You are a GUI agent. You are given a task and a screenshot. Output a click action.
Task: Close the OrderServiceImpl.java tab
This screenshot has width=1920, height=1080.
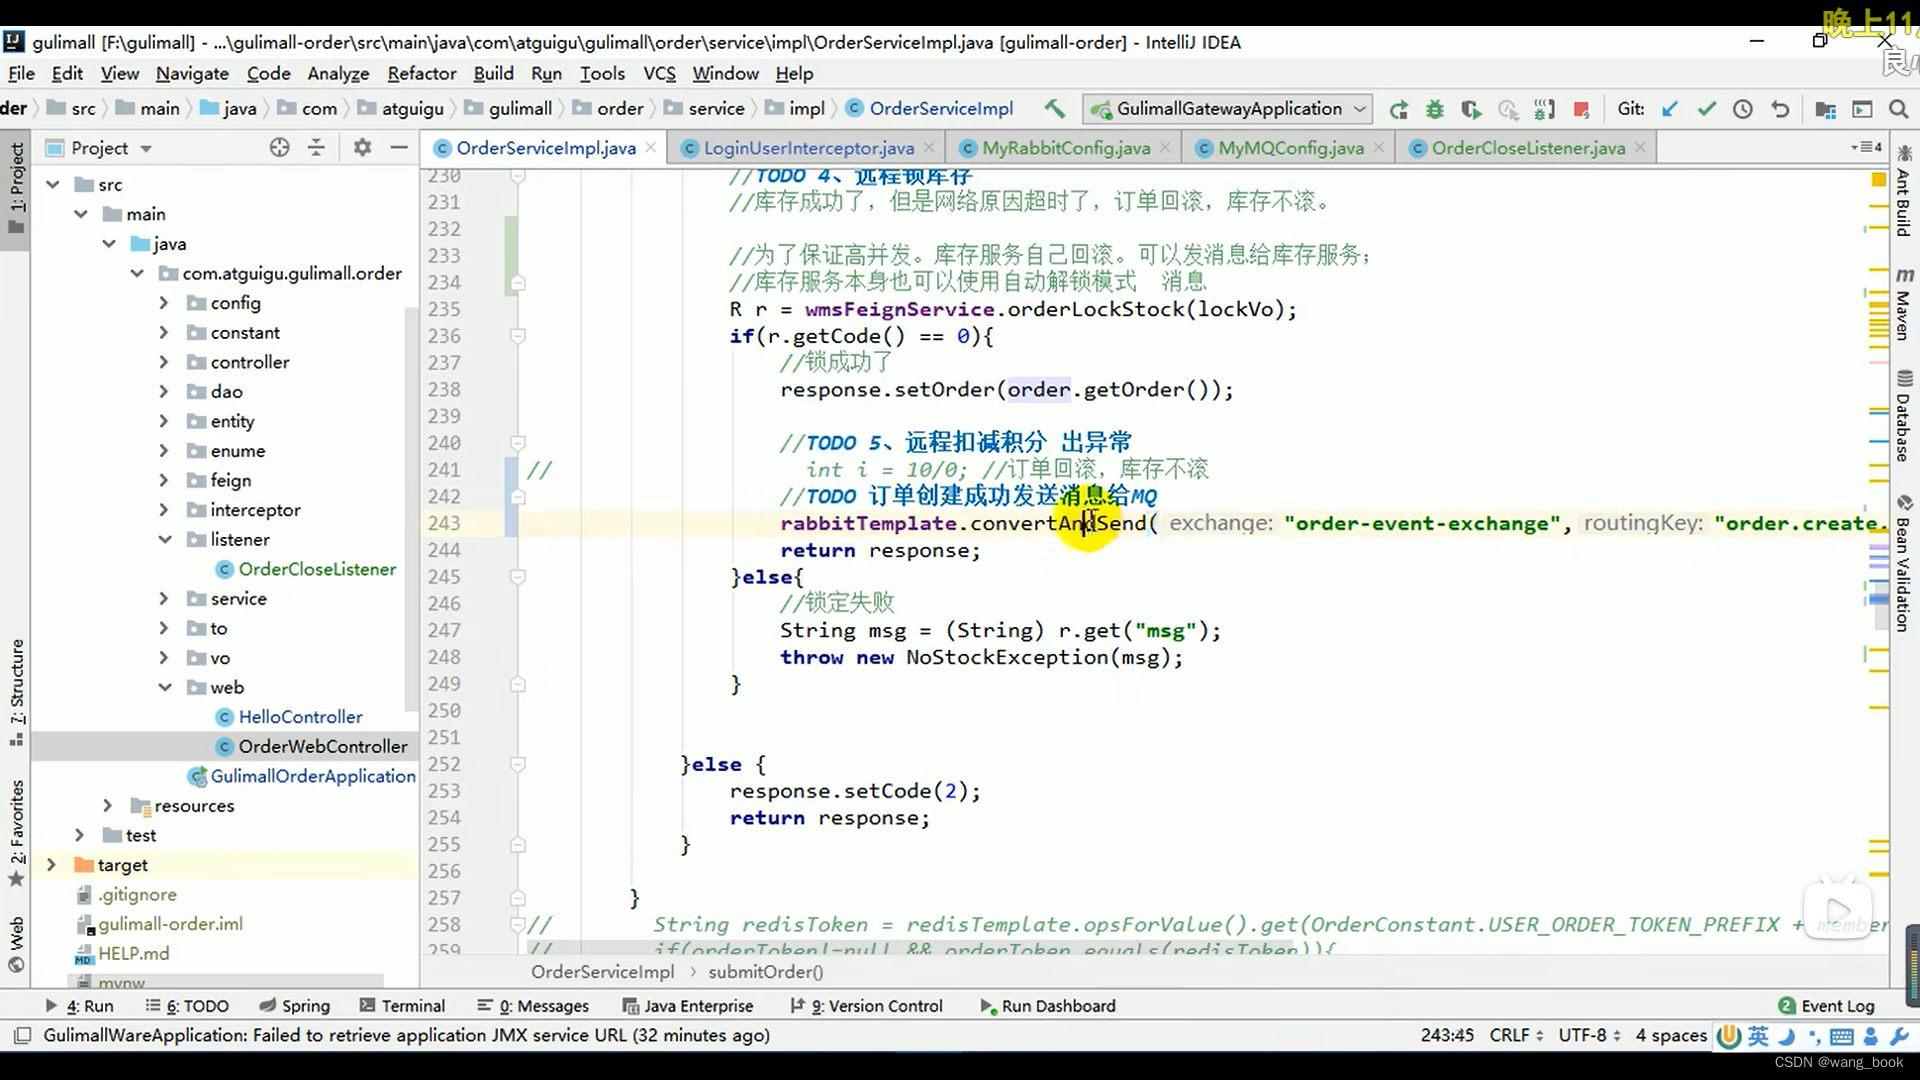651,148
